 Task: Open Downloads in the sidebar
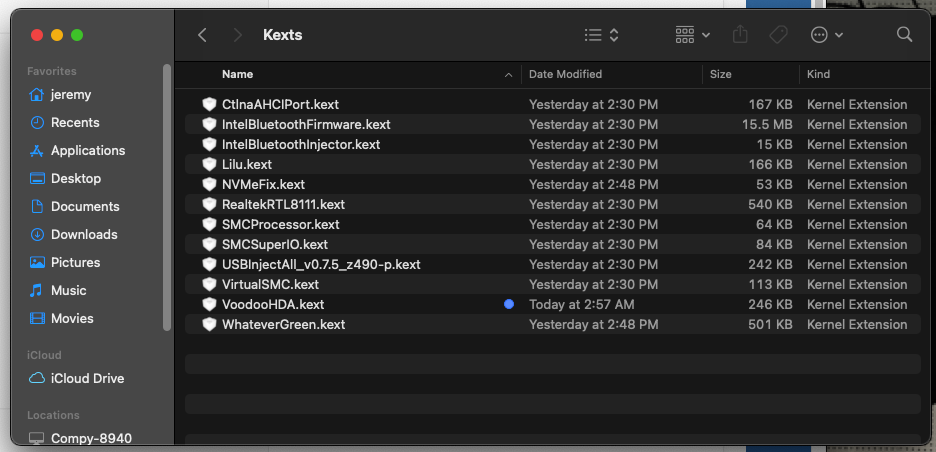point(73,235)
